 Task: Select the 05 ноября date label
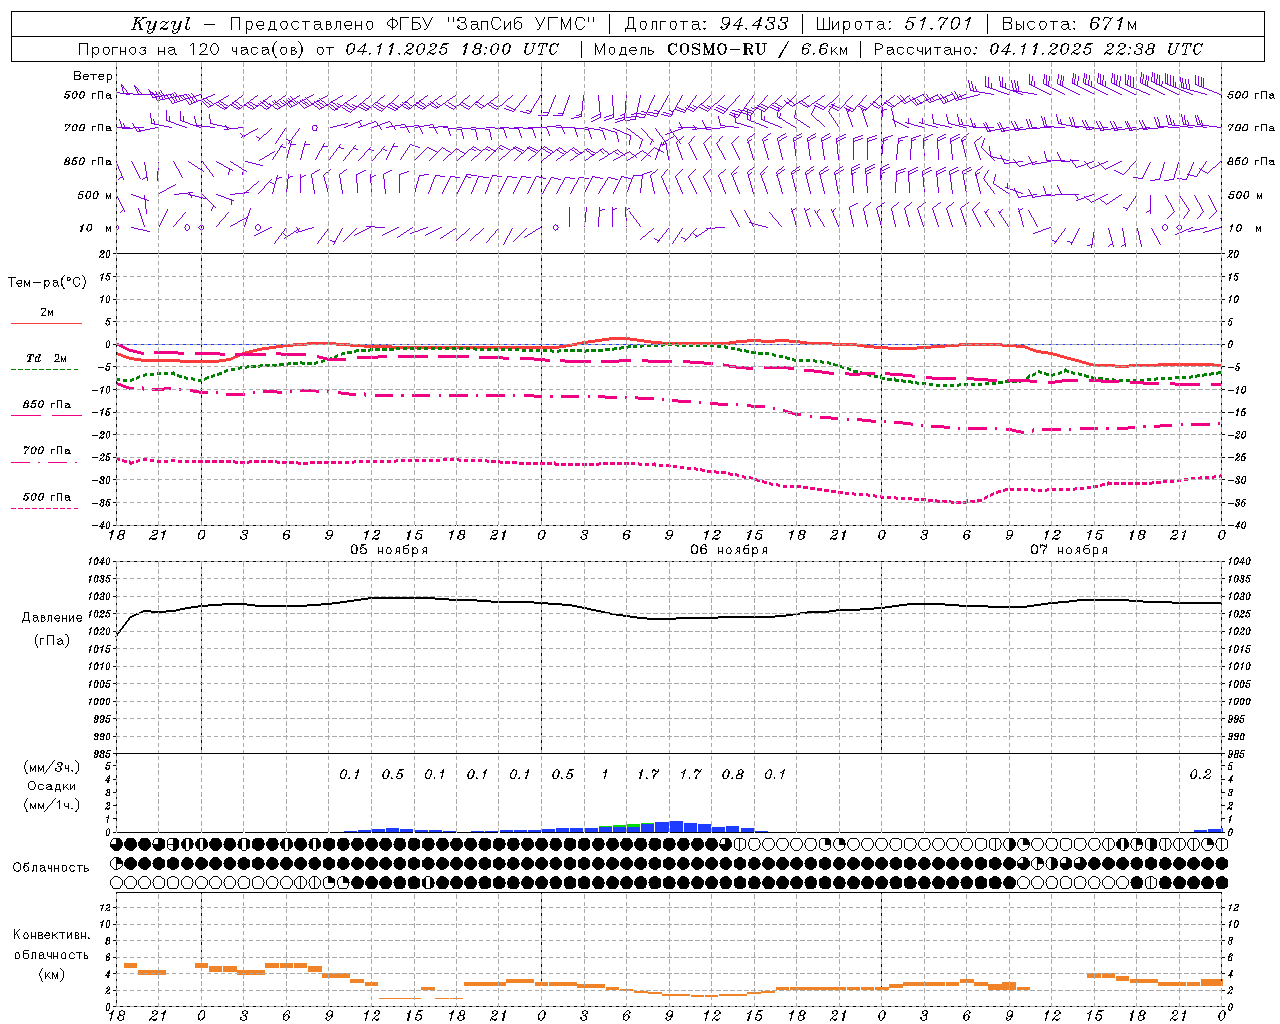389,550
